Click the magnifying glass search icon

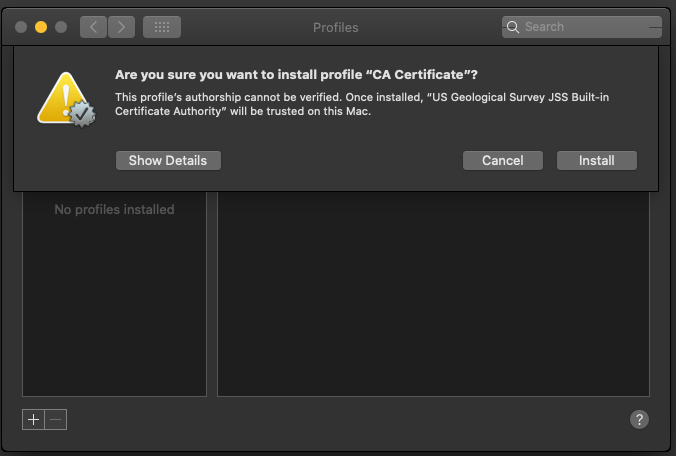click(x=513, y=27)
